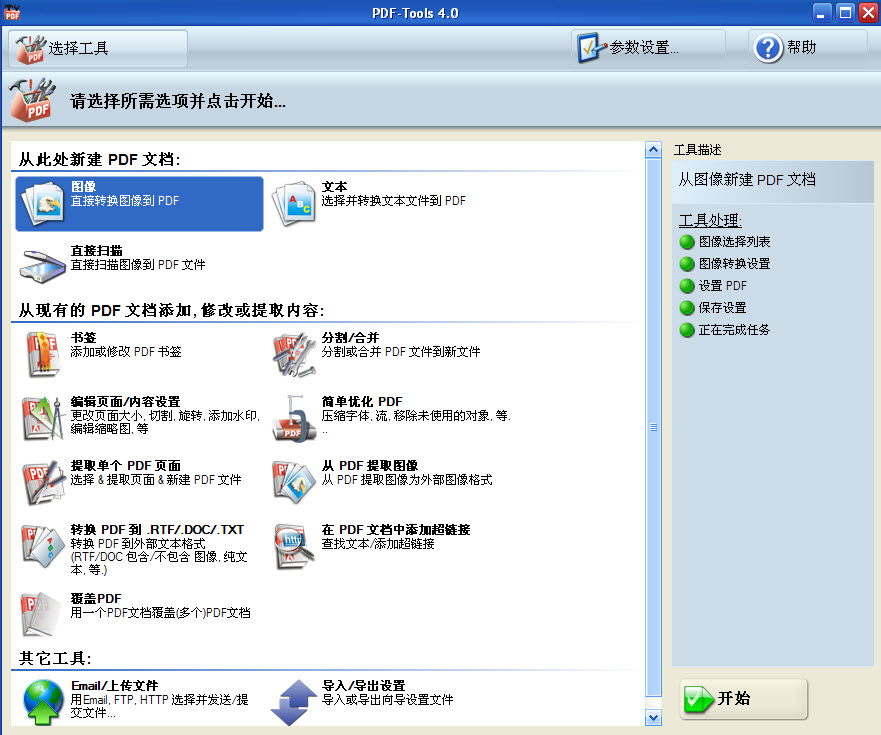The width and height of the screenshot is (881, 735).
Task: Click 导入或导出向导设置文件 description
Action: [387, 700]
